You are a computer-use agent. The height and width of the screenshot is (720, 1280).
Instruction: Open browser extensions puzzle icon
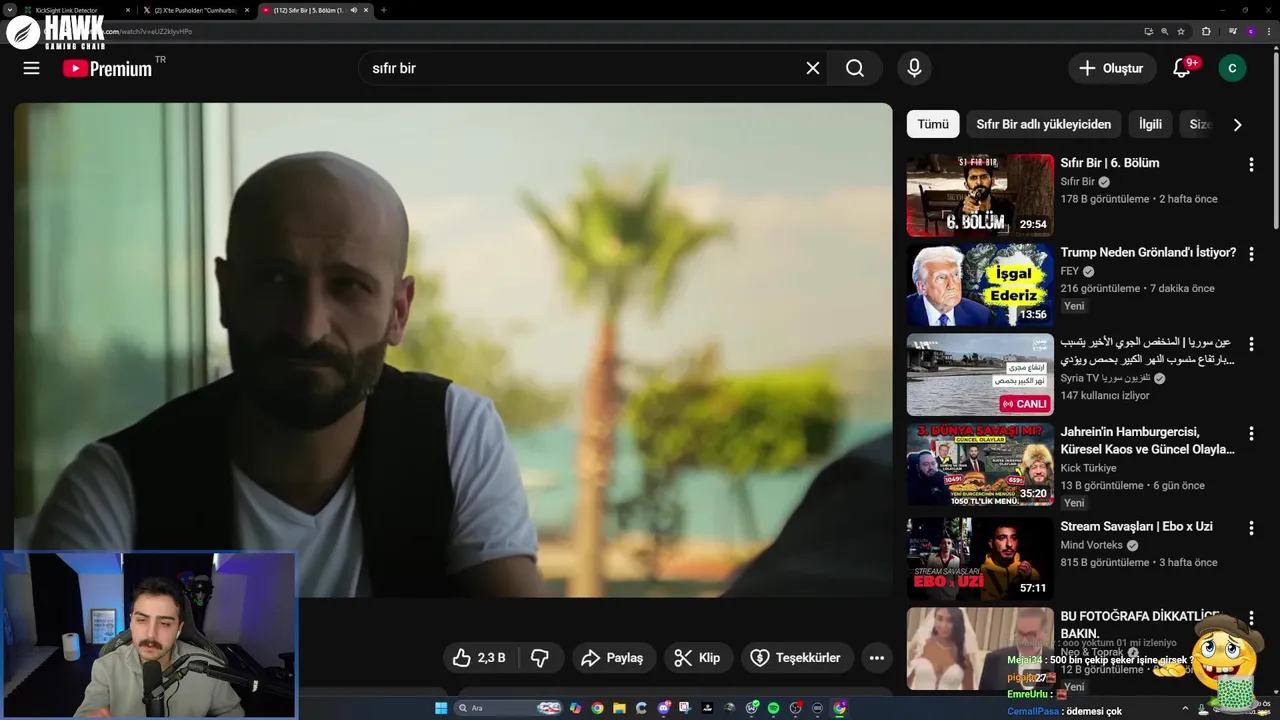(1206, 31)
